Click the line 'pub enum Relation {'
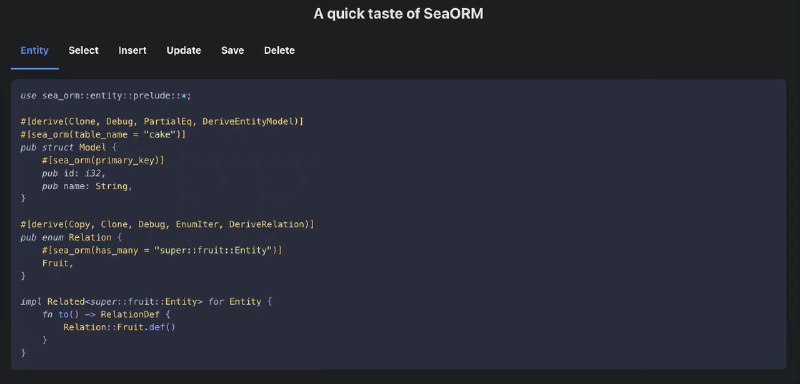The height and width of the screenshot is (384, 800). tap(71, 237)
